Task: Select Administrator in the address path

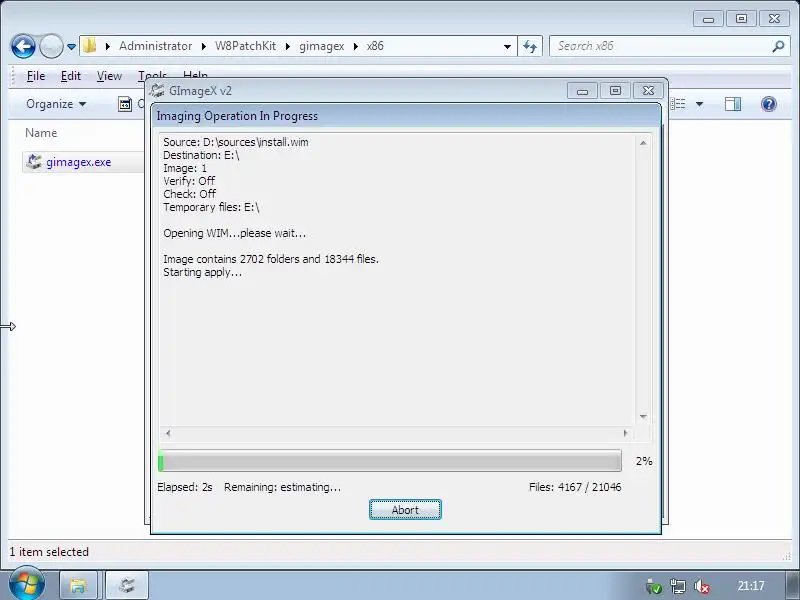Action: point(155,46)
